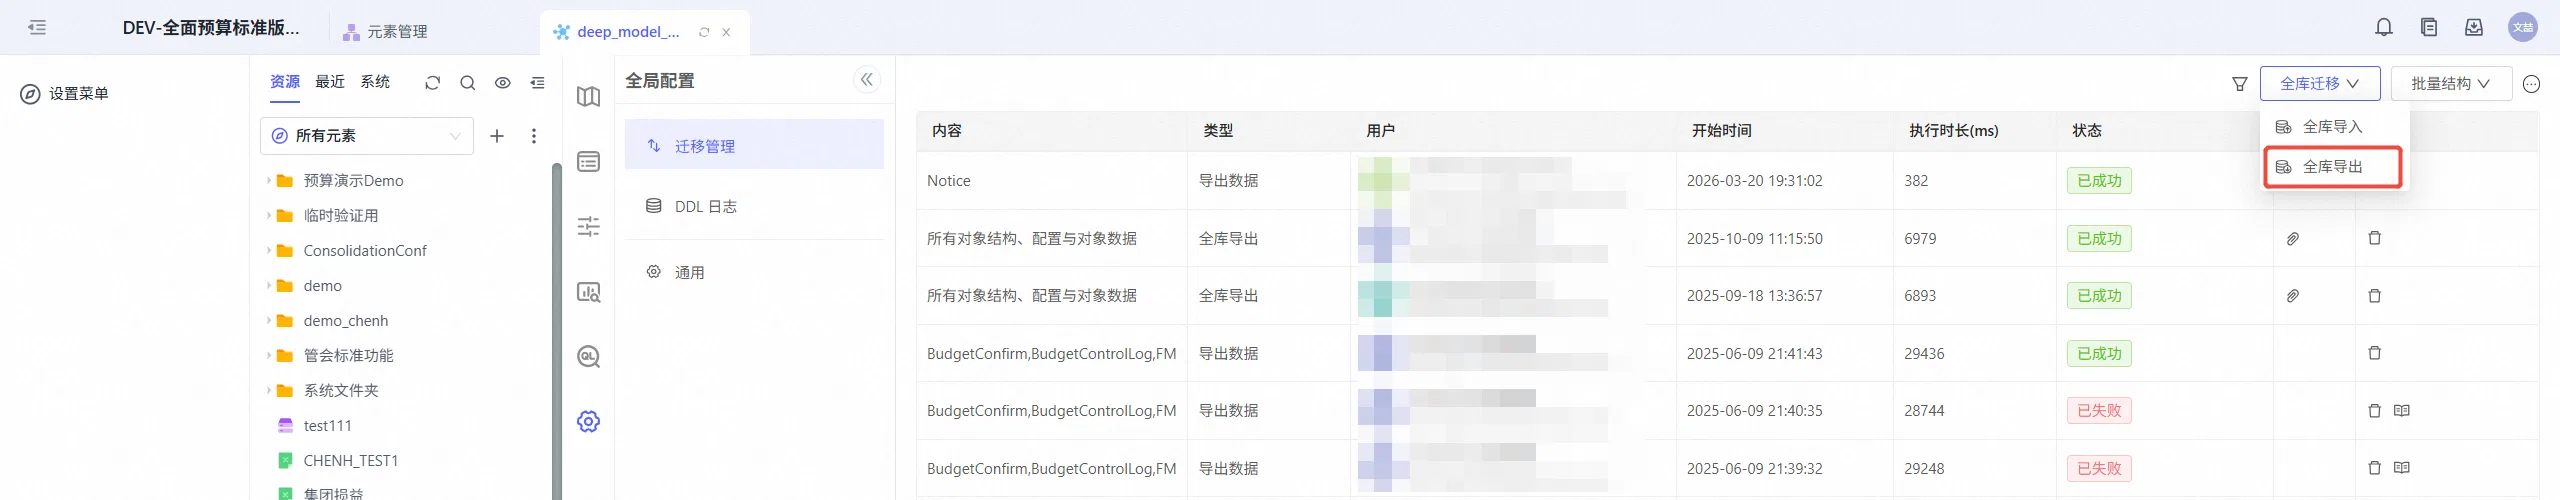Select 迁移管理 in global config
The image size is (2560, 500).
pyautogui.click(x=754, y=145)
